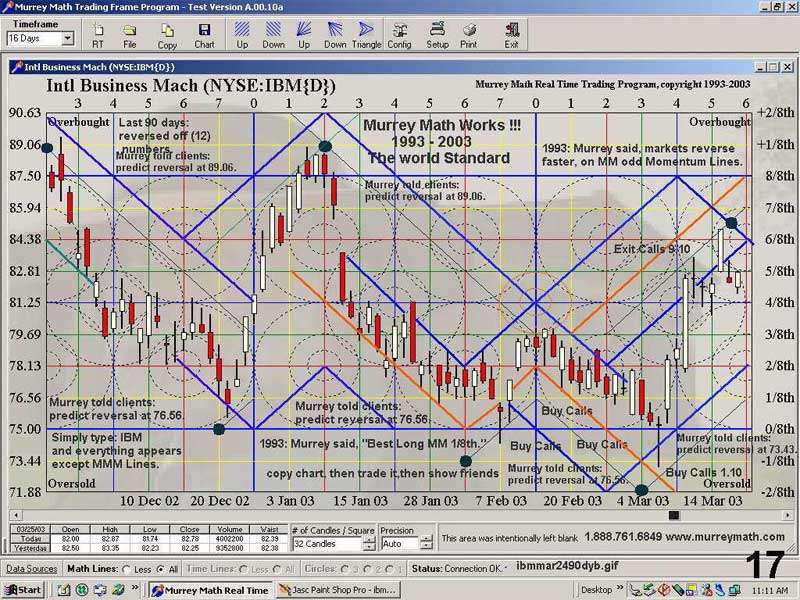This screenshot has width=800, height=600.
Task: Select Circles 3 radio button
Action: [x=345, y=569]
